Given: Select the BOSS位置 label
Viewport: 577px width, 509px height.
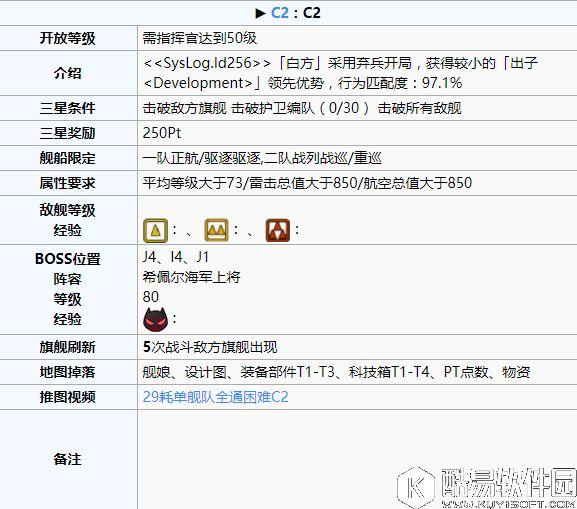Looking at the screenshot, I should click(x=68, y=259).
